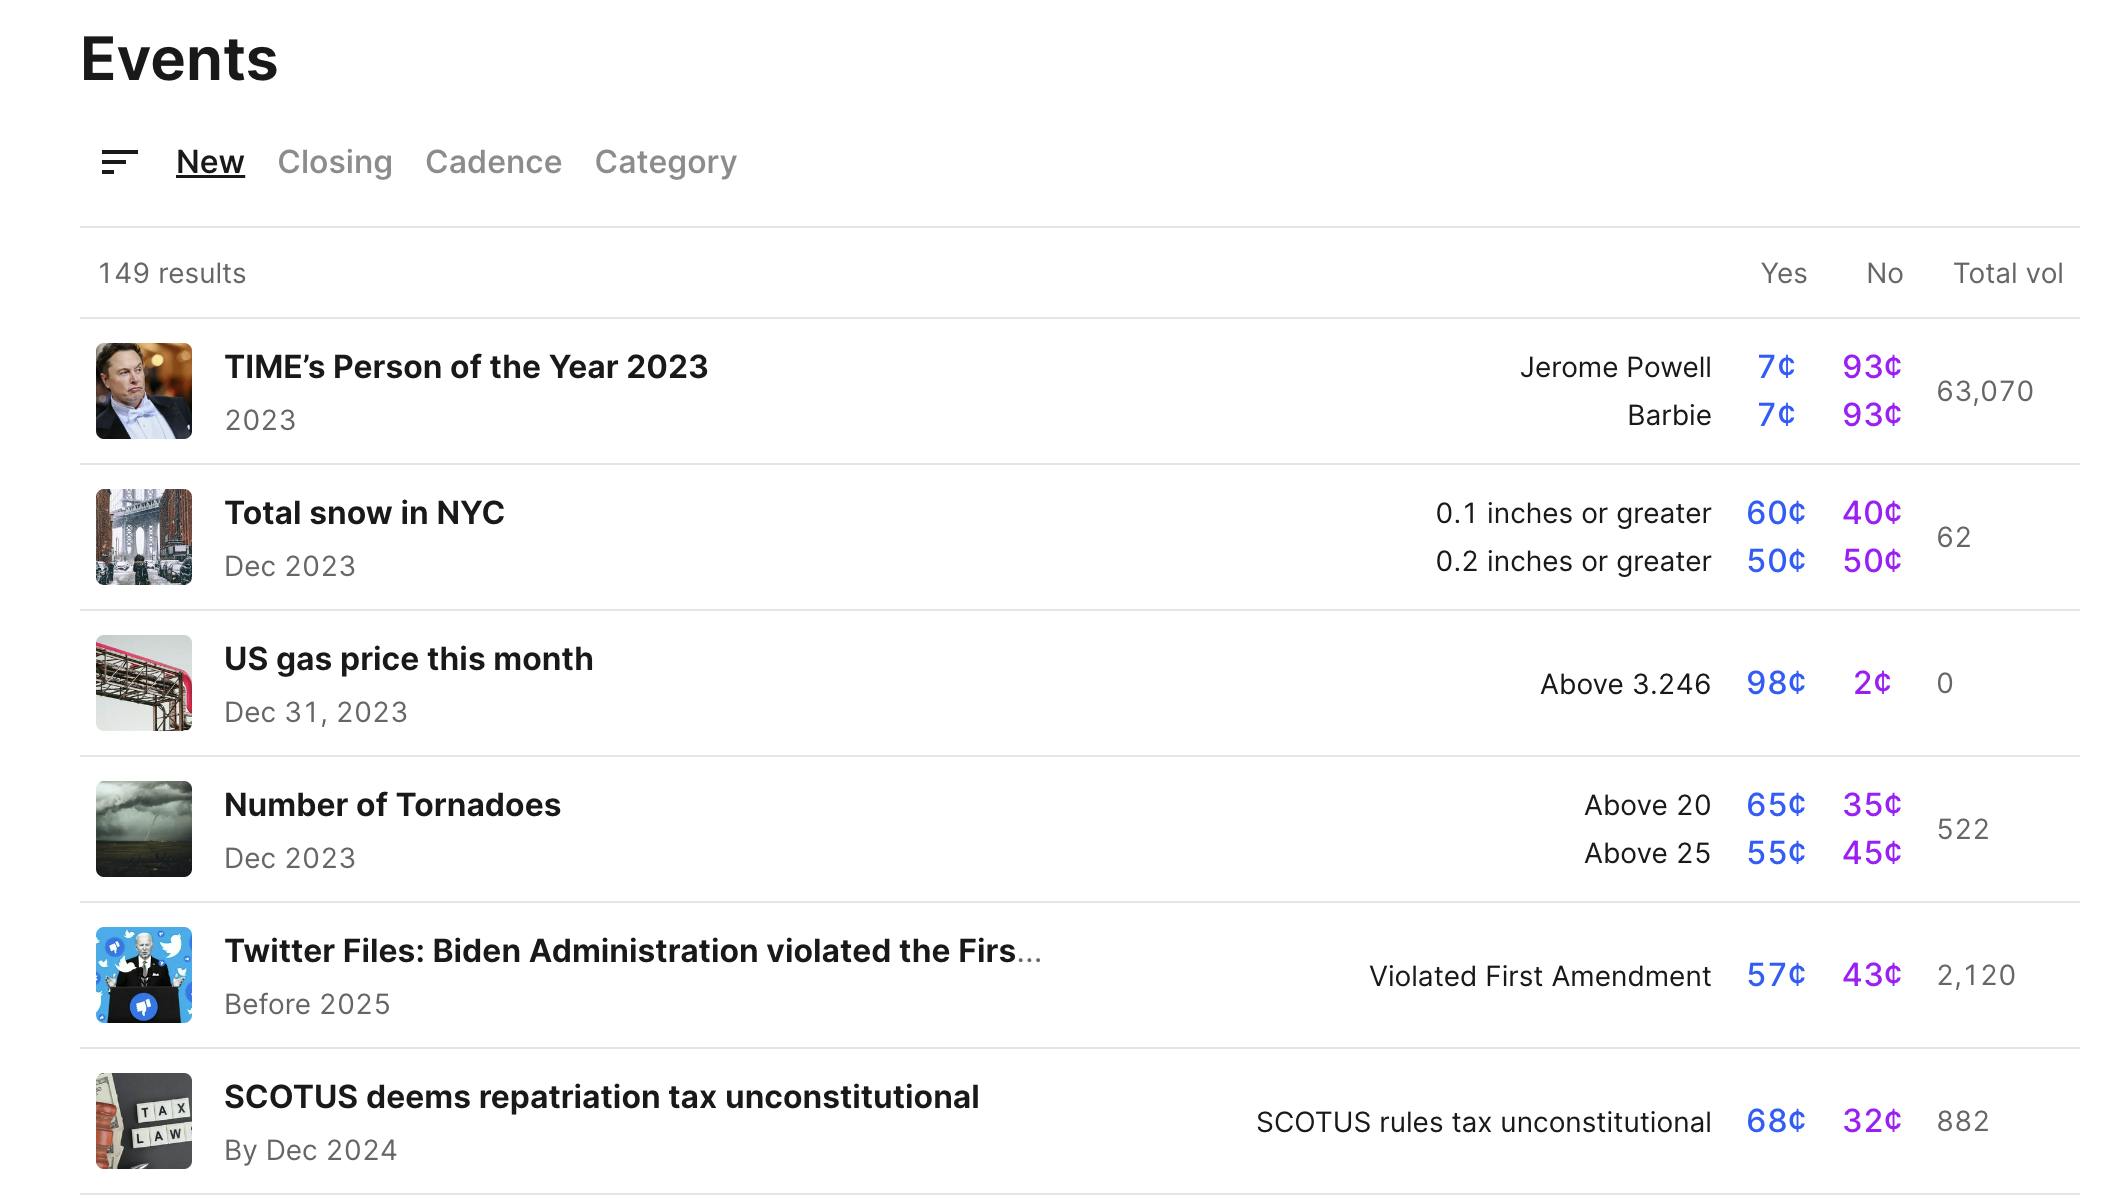This screenshot has height=1202, width=2110.
Task: Click the Twitter Files Biden thumbnail
Action: pyautogui.click(x=144, y=975)
